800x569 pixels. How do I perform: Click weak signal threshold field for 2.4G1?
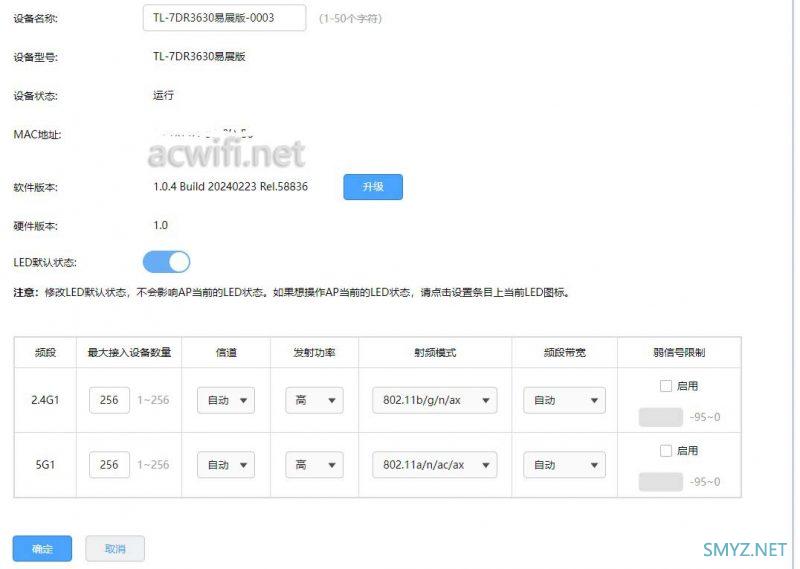point(660,417)
